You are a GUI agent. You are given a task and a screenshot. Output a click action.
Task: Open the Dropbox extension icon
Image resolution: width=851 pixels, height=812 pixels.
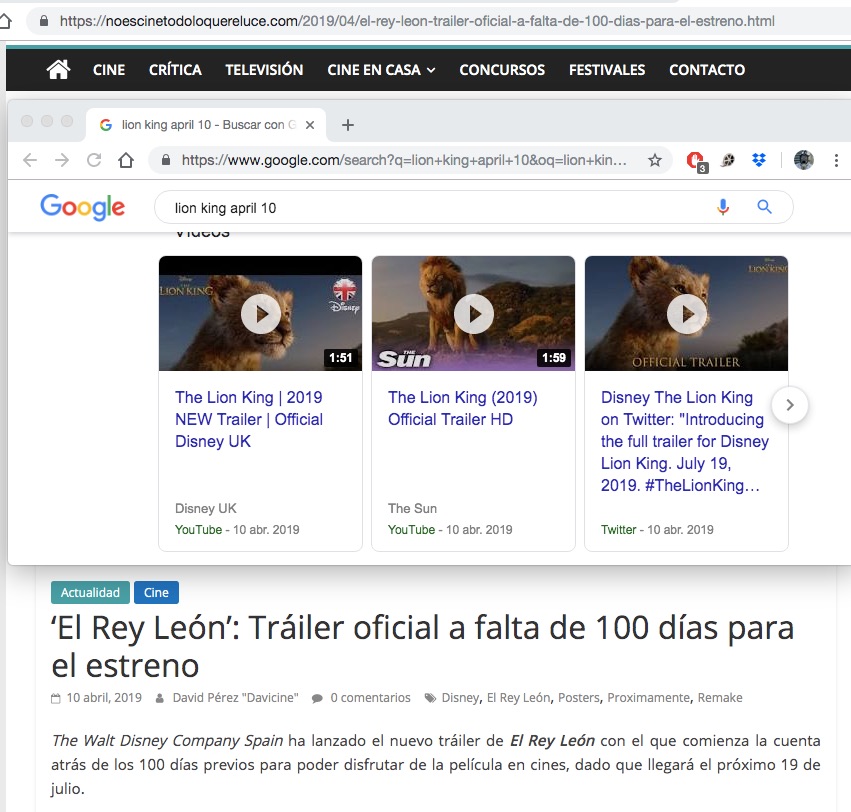(758, 160)
